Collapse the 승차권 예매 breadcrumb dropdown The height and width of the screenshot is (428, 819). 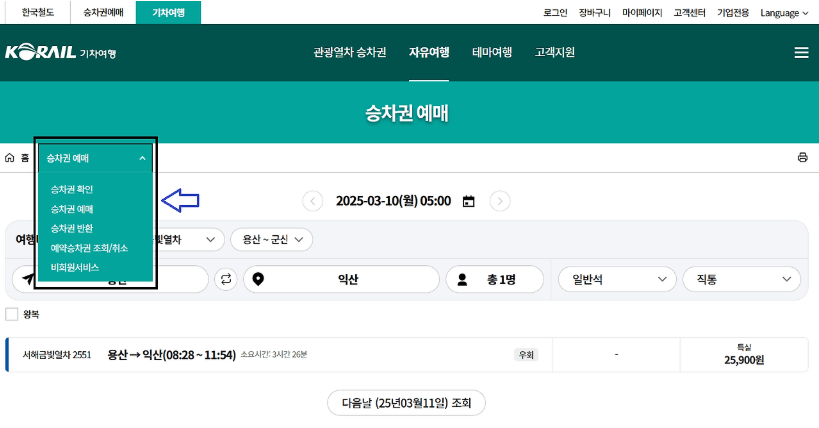(x=96, y=158)
